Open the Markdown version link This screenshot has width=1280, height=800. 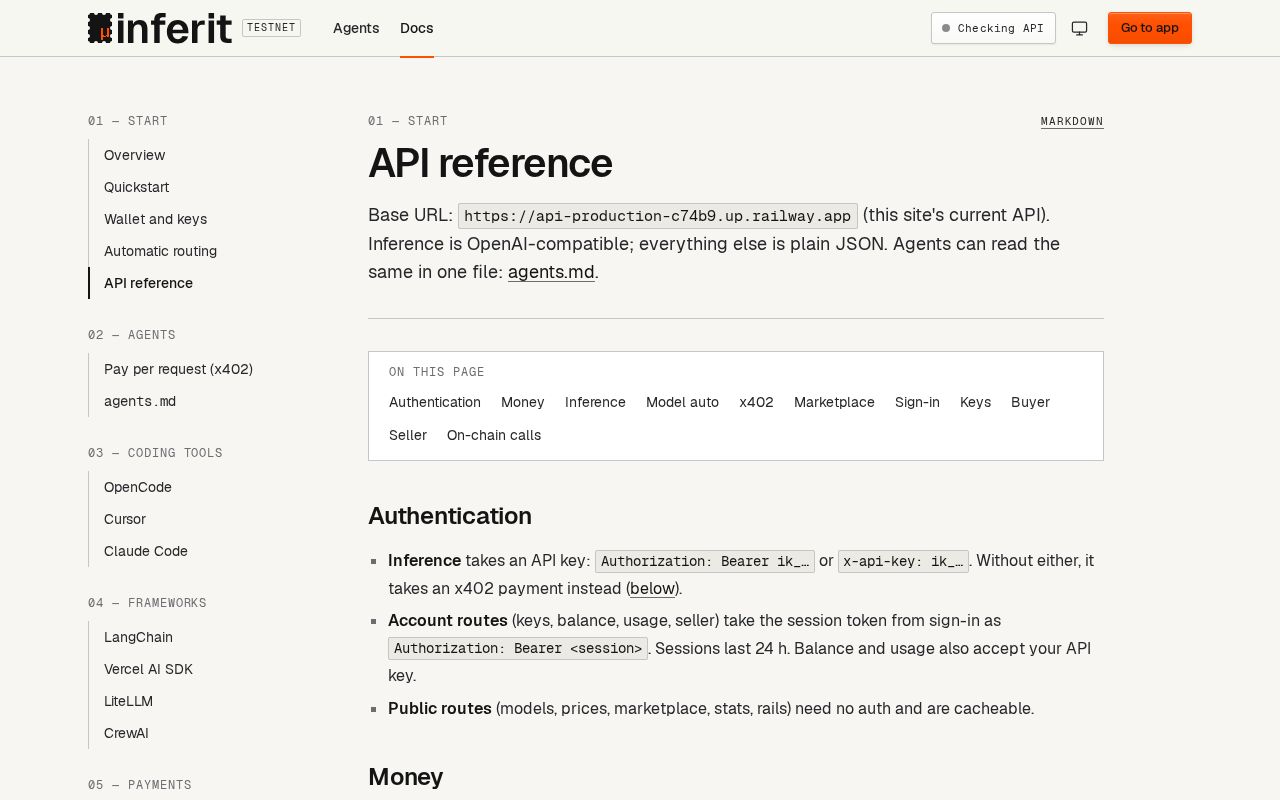(1072, 121)
